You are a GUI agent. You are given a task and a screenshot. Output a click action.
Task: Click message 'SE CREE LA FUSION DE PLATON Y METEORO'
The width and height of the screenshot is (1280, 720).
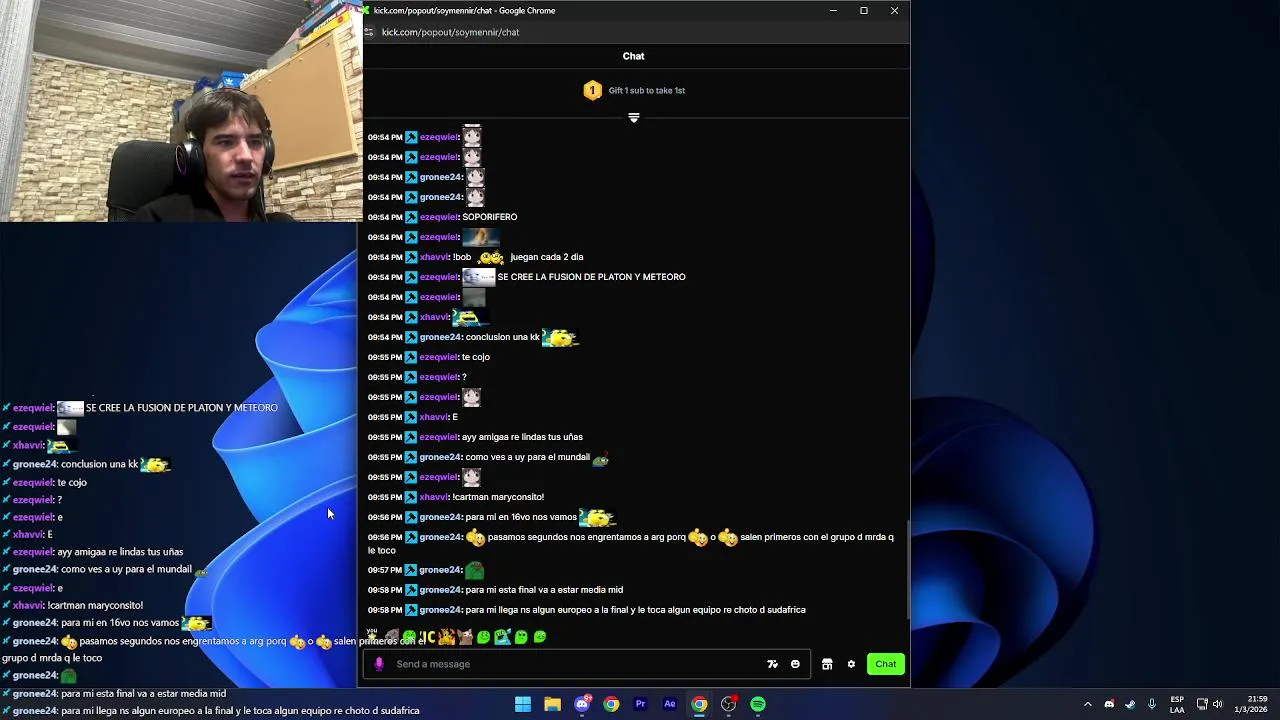[591, 277]
